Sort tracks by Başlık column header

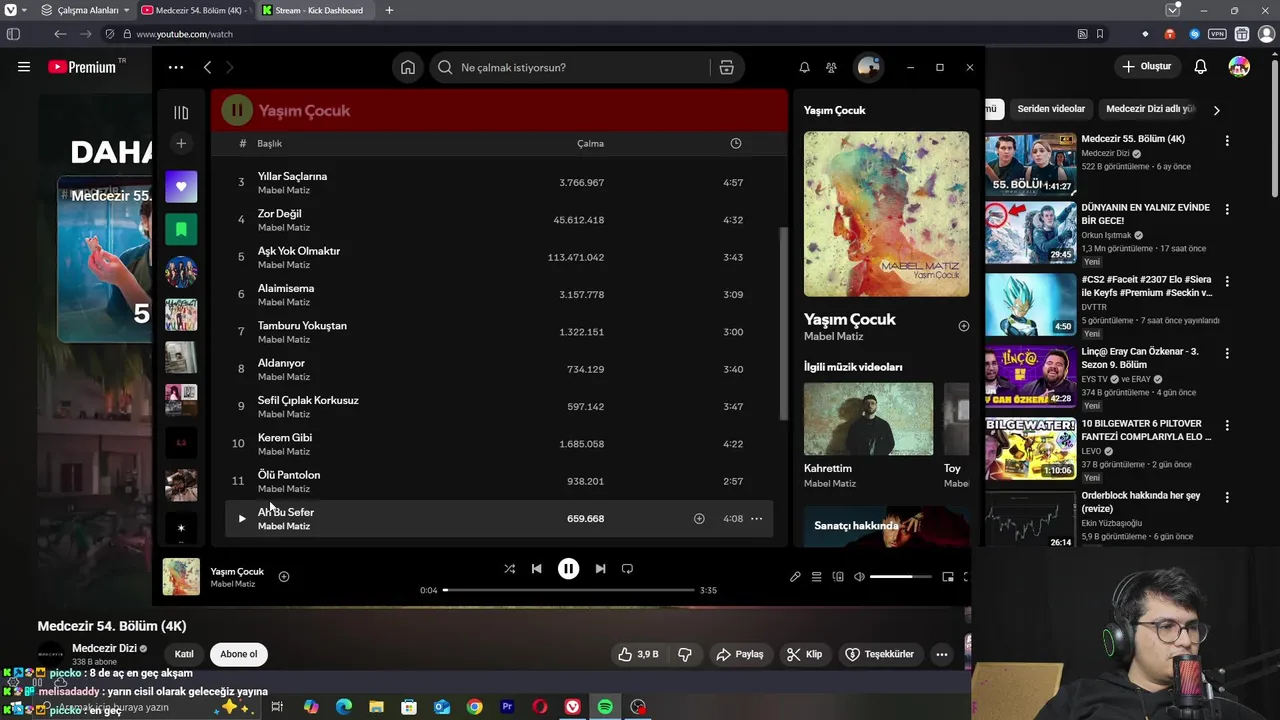click(x=270, y=143)
